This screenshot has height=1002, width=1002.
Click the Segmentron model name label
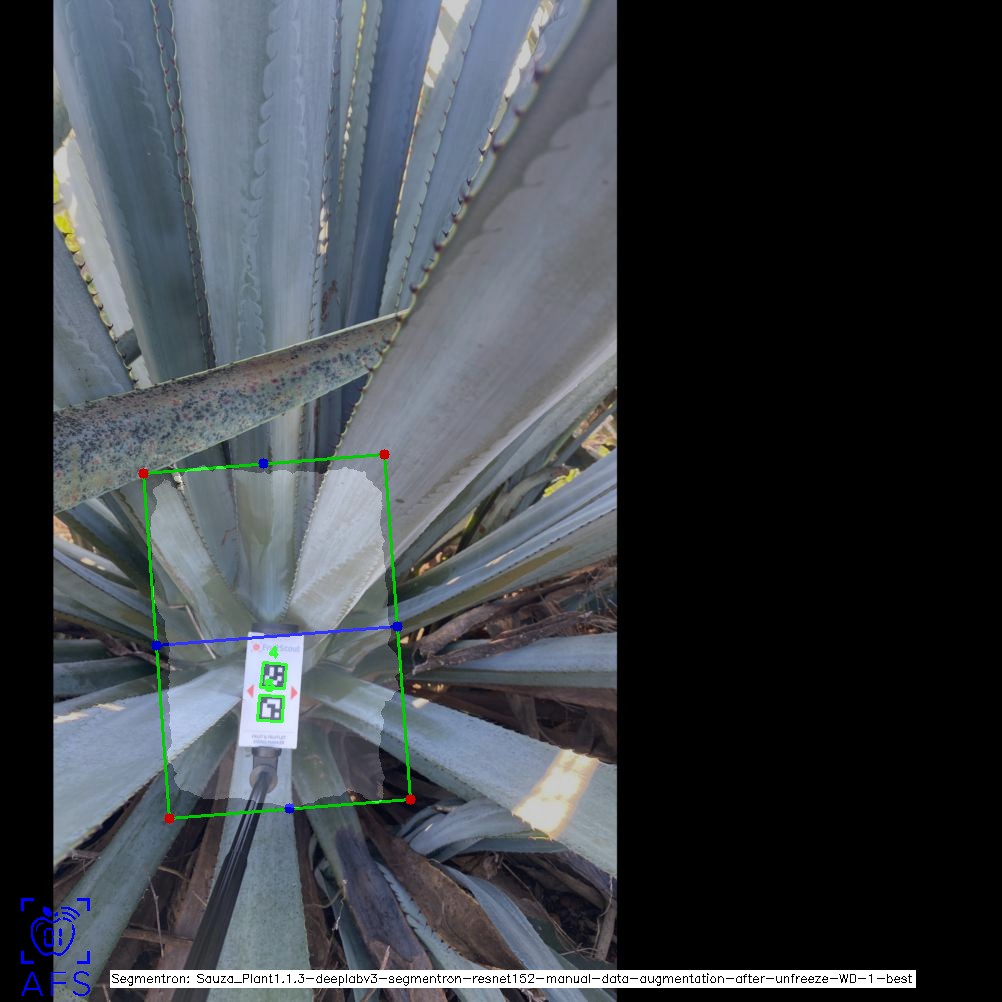click(x=511, y=979)
